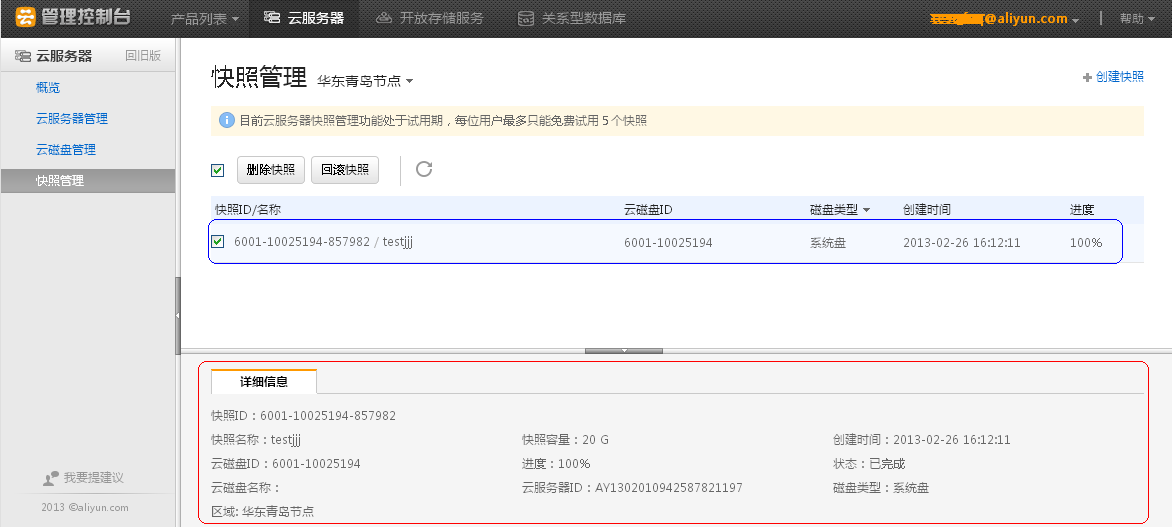
Task: Click the refresh icon beside 回滚快照
Action: click(424, 169)
